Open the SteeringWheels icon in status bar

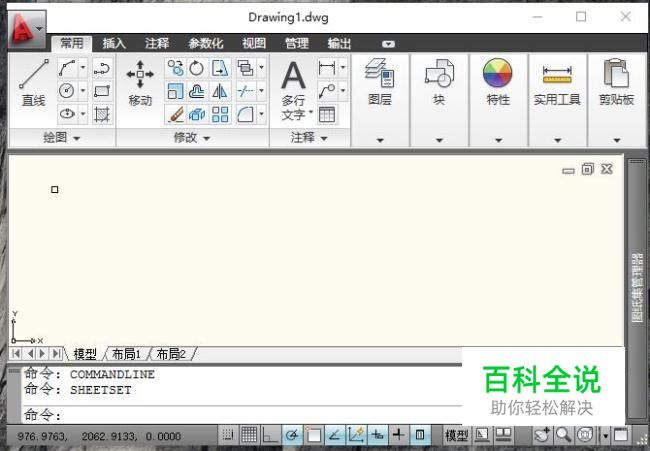585,434
